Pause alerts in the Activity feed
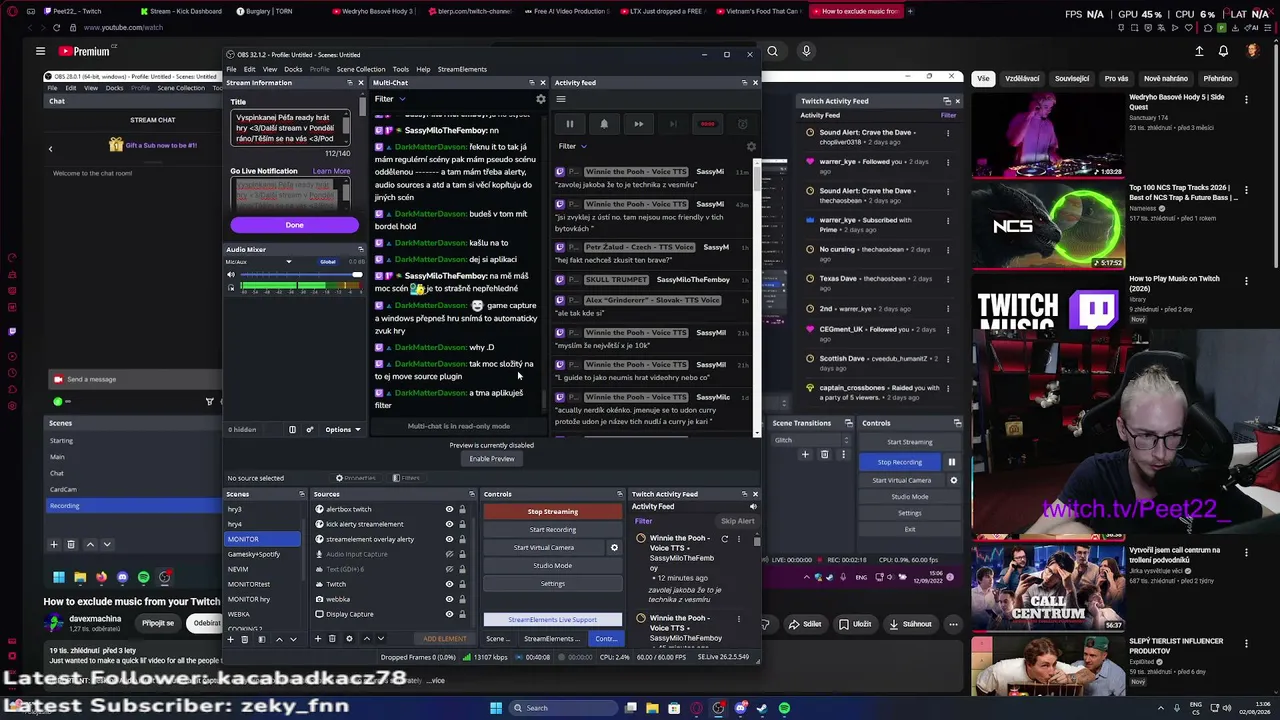The height and width of the screenshot is (720, 1280). click(570, 124)
